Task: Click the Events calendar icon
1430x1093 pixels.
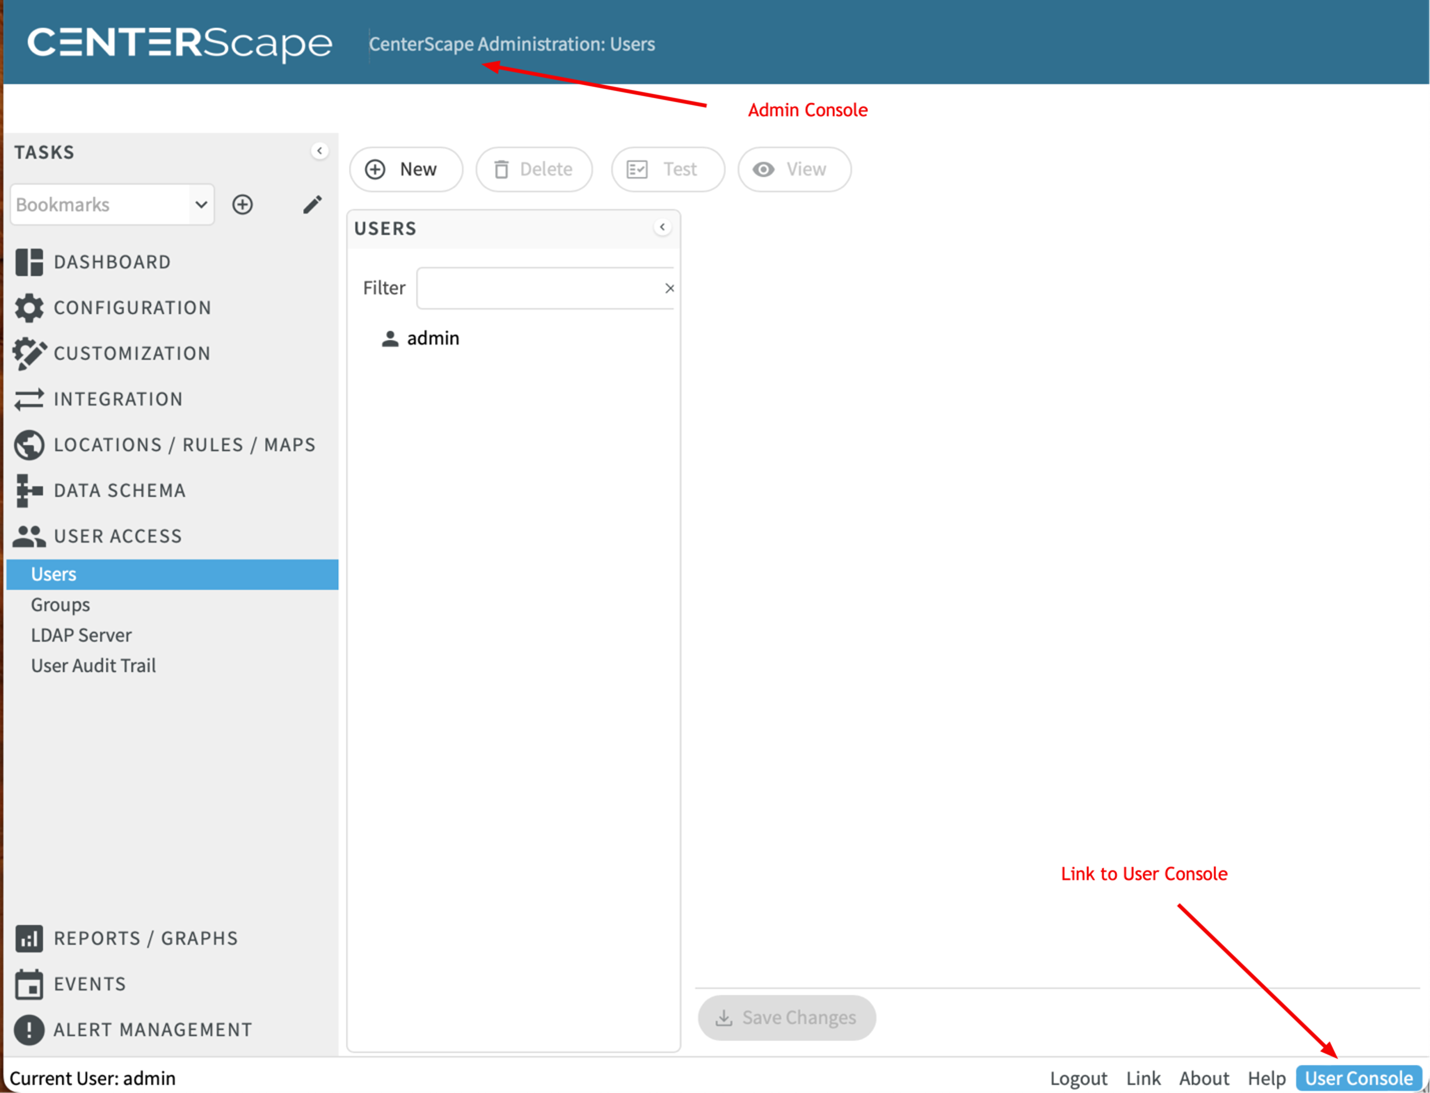Action: 29,984
